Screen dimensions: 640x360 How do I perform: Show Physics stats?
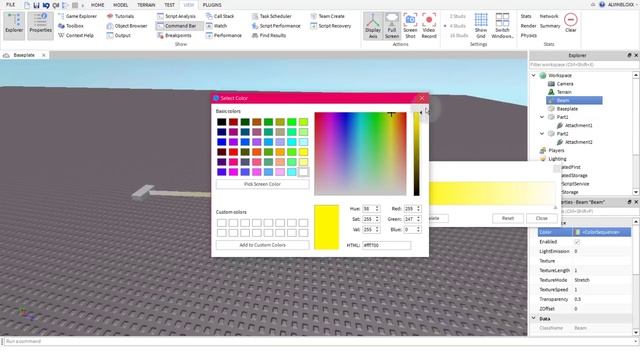pyautogui.click(x=529, y=36)
